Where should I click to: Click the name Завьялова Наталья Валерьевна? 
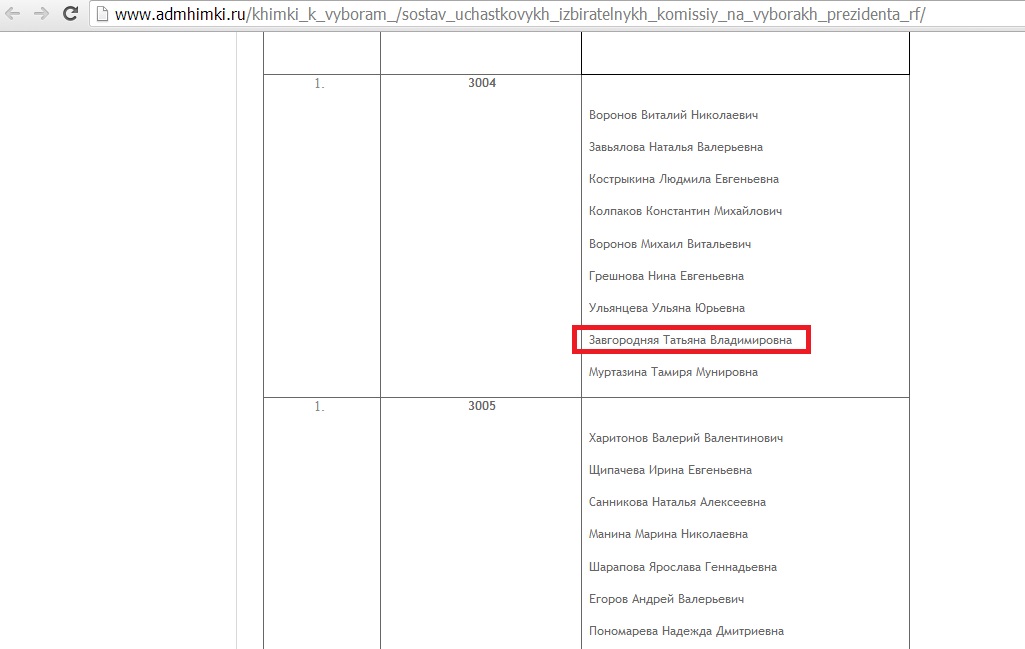coord(675,147)
